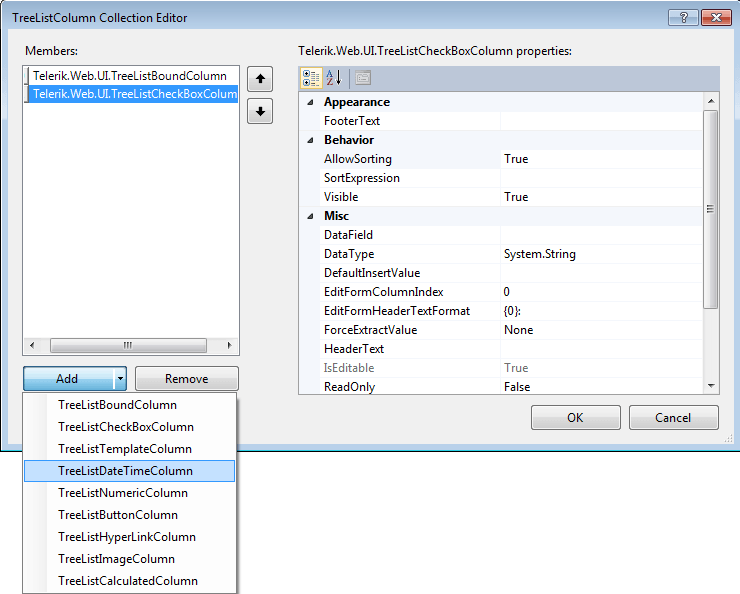
Task: Click ForceExtractValue None value
Action: tap(601, 330)
